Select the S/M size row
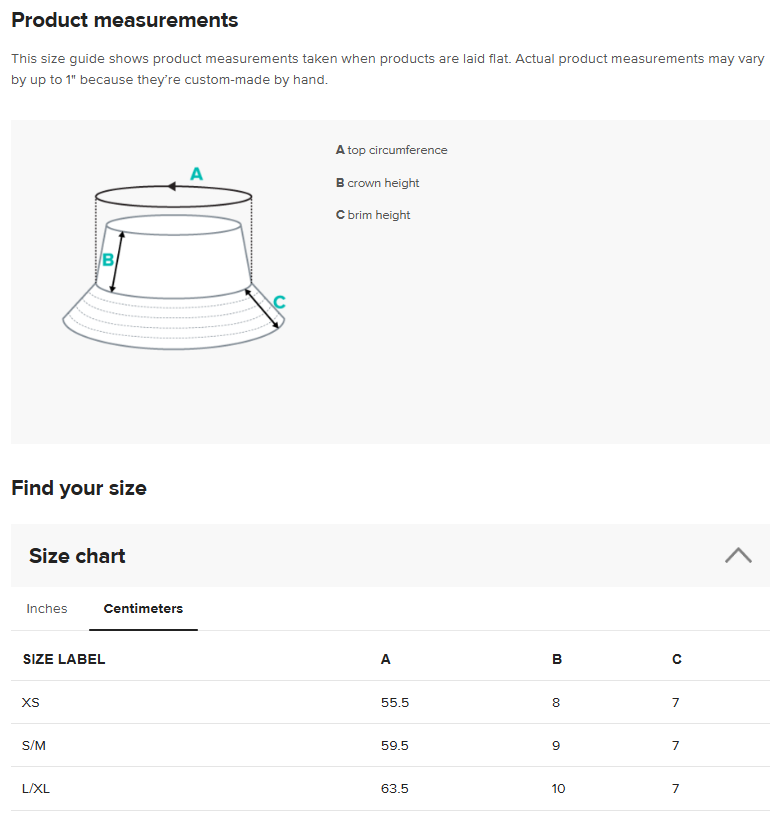Viewport: 783px width, 821px height. point(33,746)
